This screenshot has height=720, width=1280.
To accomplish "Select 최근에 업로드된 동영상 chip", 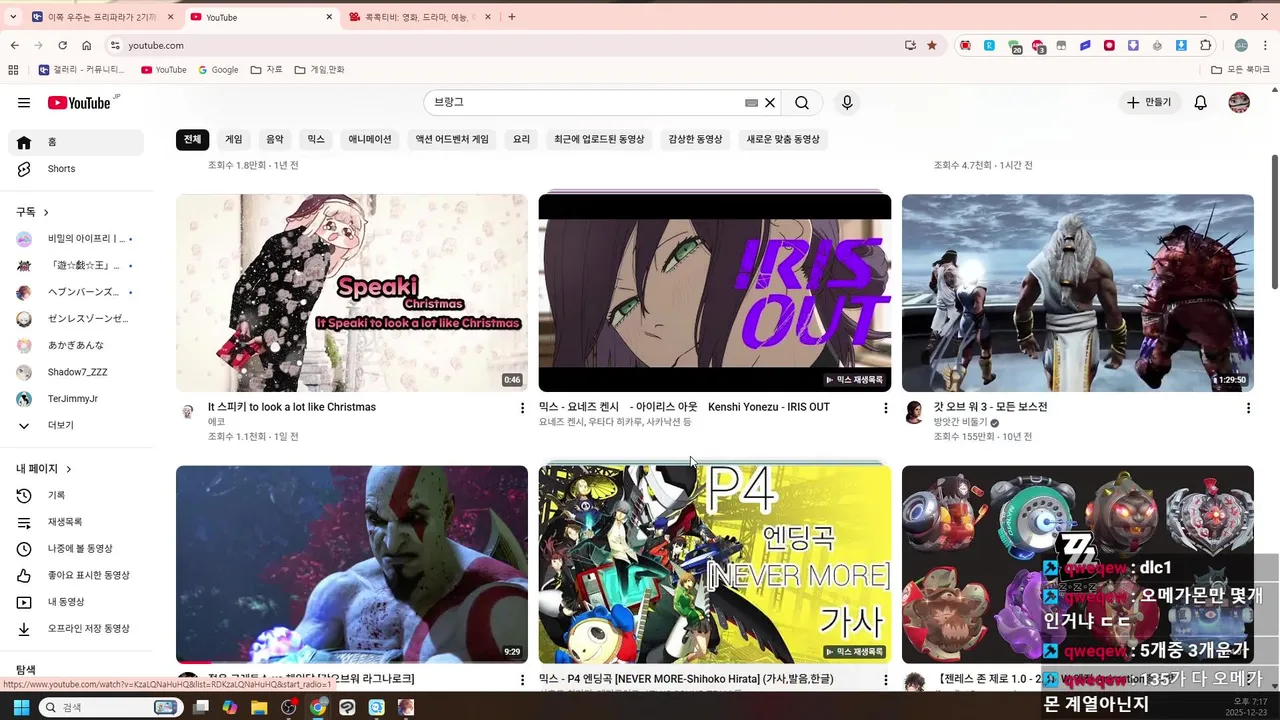I will click(x=599, y=139).
